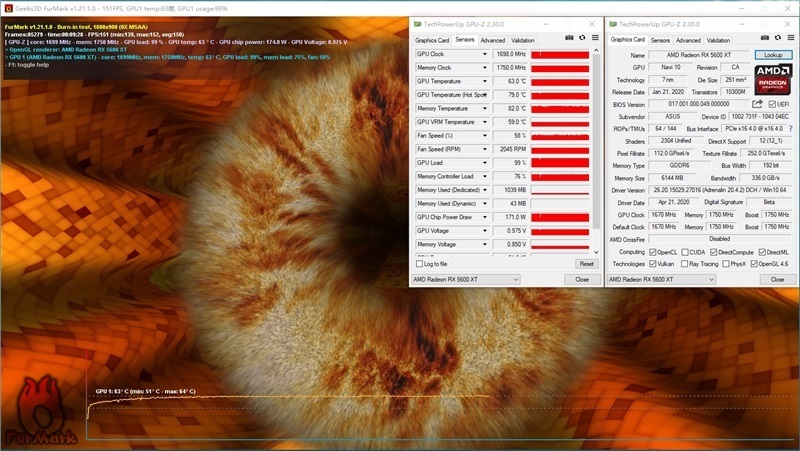Click the BIOS share/export icon
This screenshot has height=451, width=800.
click(x=757, y=104)
